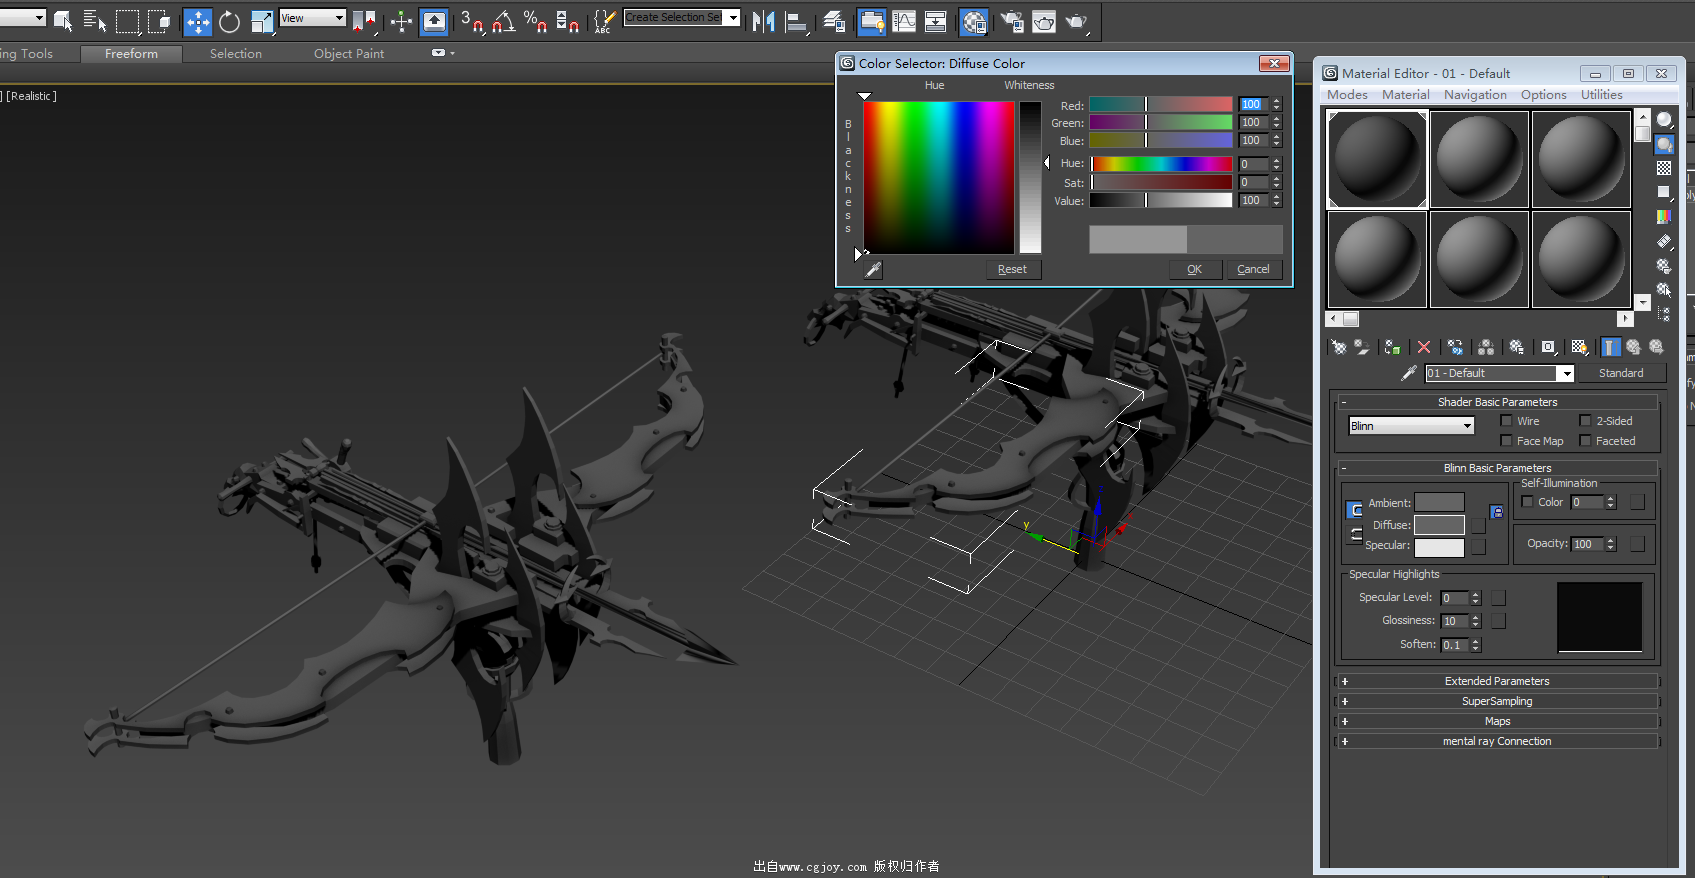Open the Material menu in Material Editor
The image size is (1695, 878).
pyautogui.click(x=1405, y=95)
